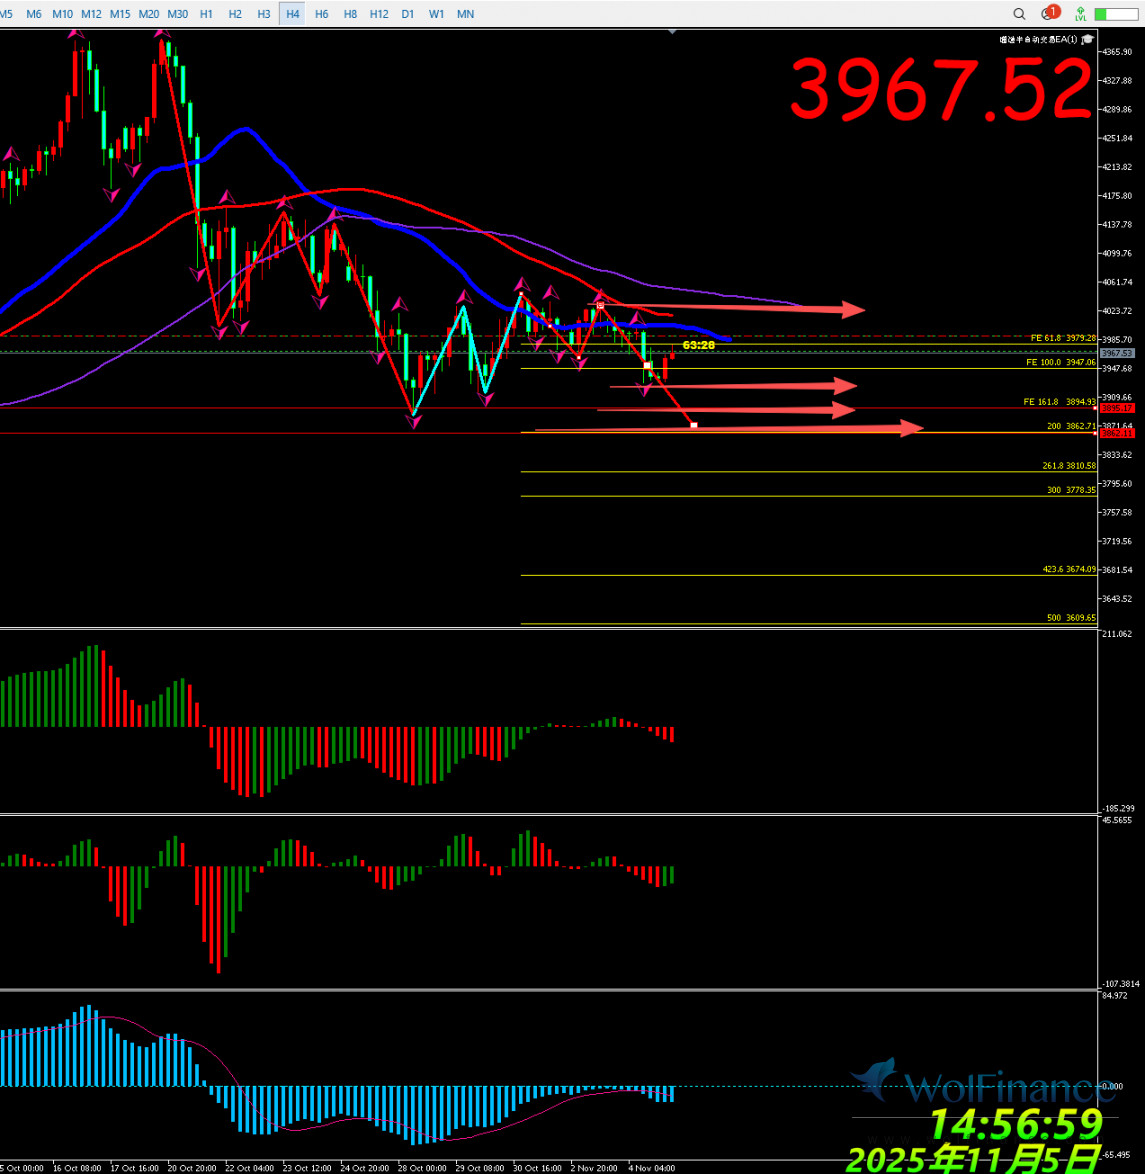The image size is (1145, 1174).
Task: Select the 3895.17 red price level tag
Action: point(1116,408)
